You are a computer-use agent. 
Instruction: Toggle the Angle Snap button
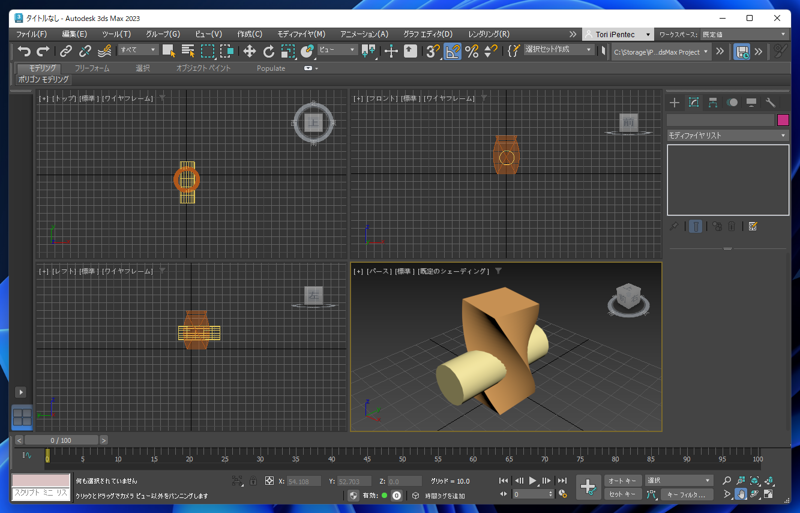click(x=452, y=51)
